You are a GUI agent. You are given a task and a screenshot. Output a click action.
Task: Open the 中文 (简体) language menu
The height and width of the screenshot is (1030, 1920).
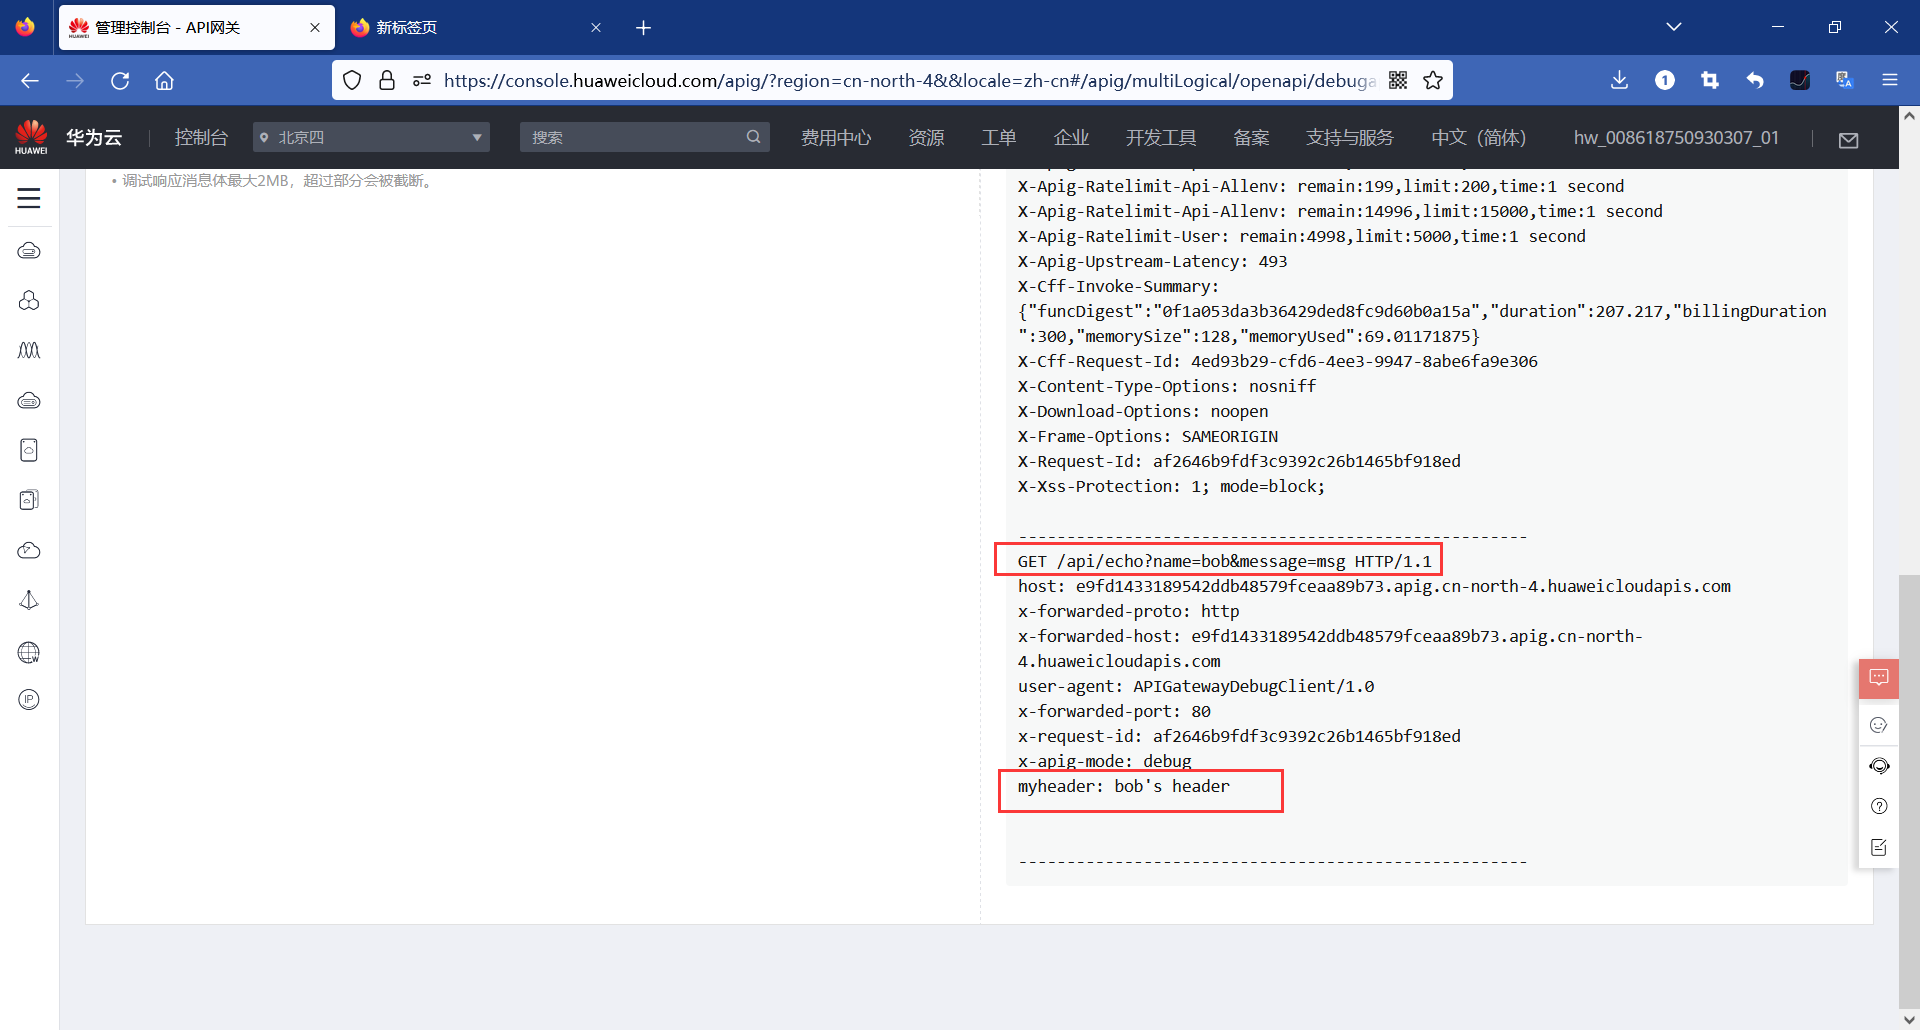(1478, 137)
